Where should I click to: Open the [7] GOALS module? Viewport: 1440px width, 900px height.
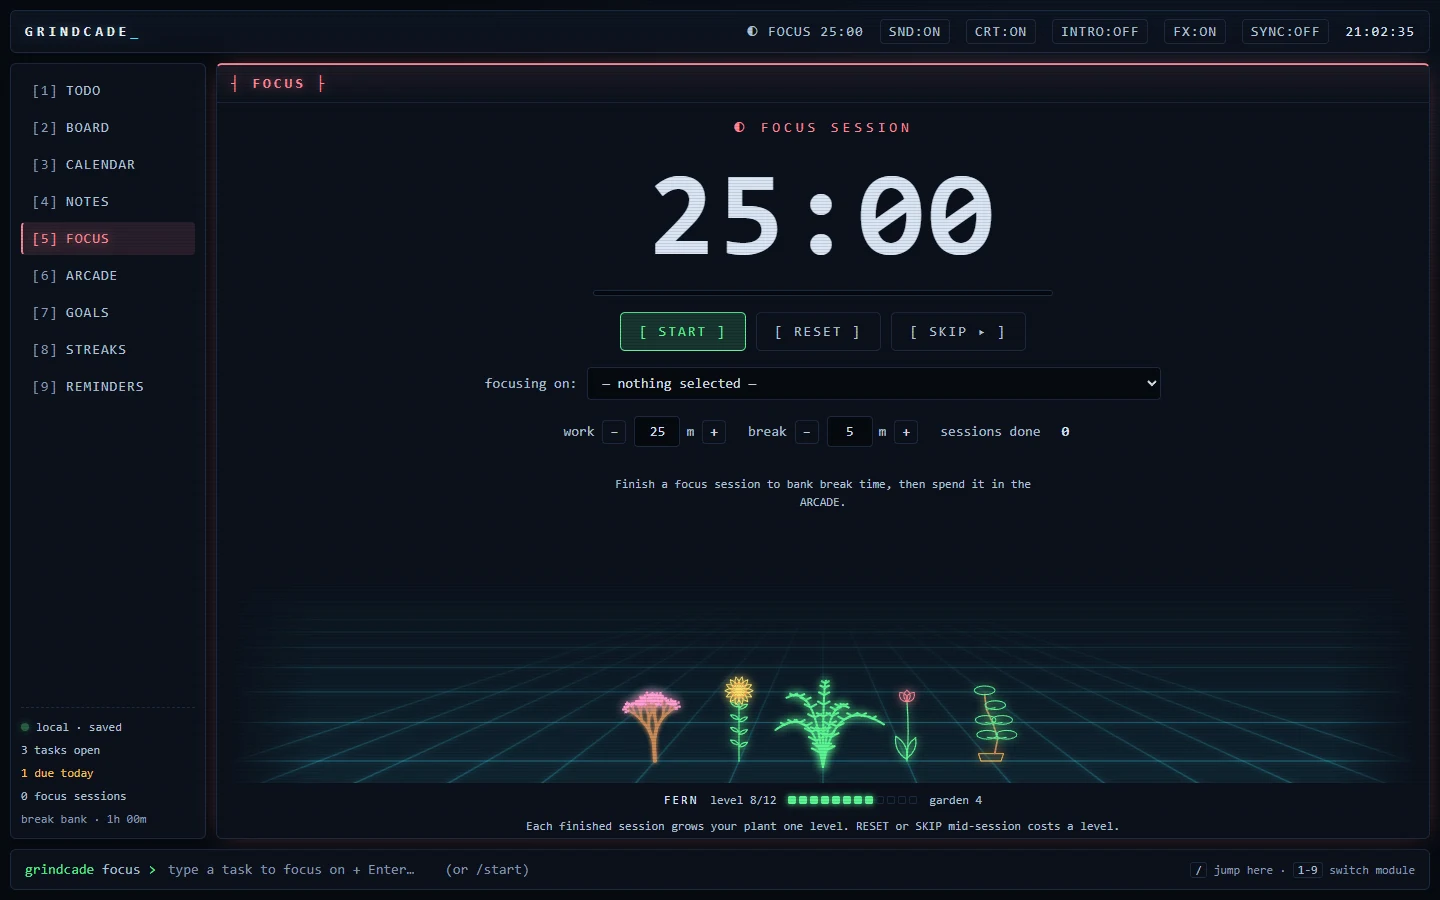pyautogui.click(x=108, y=313)
